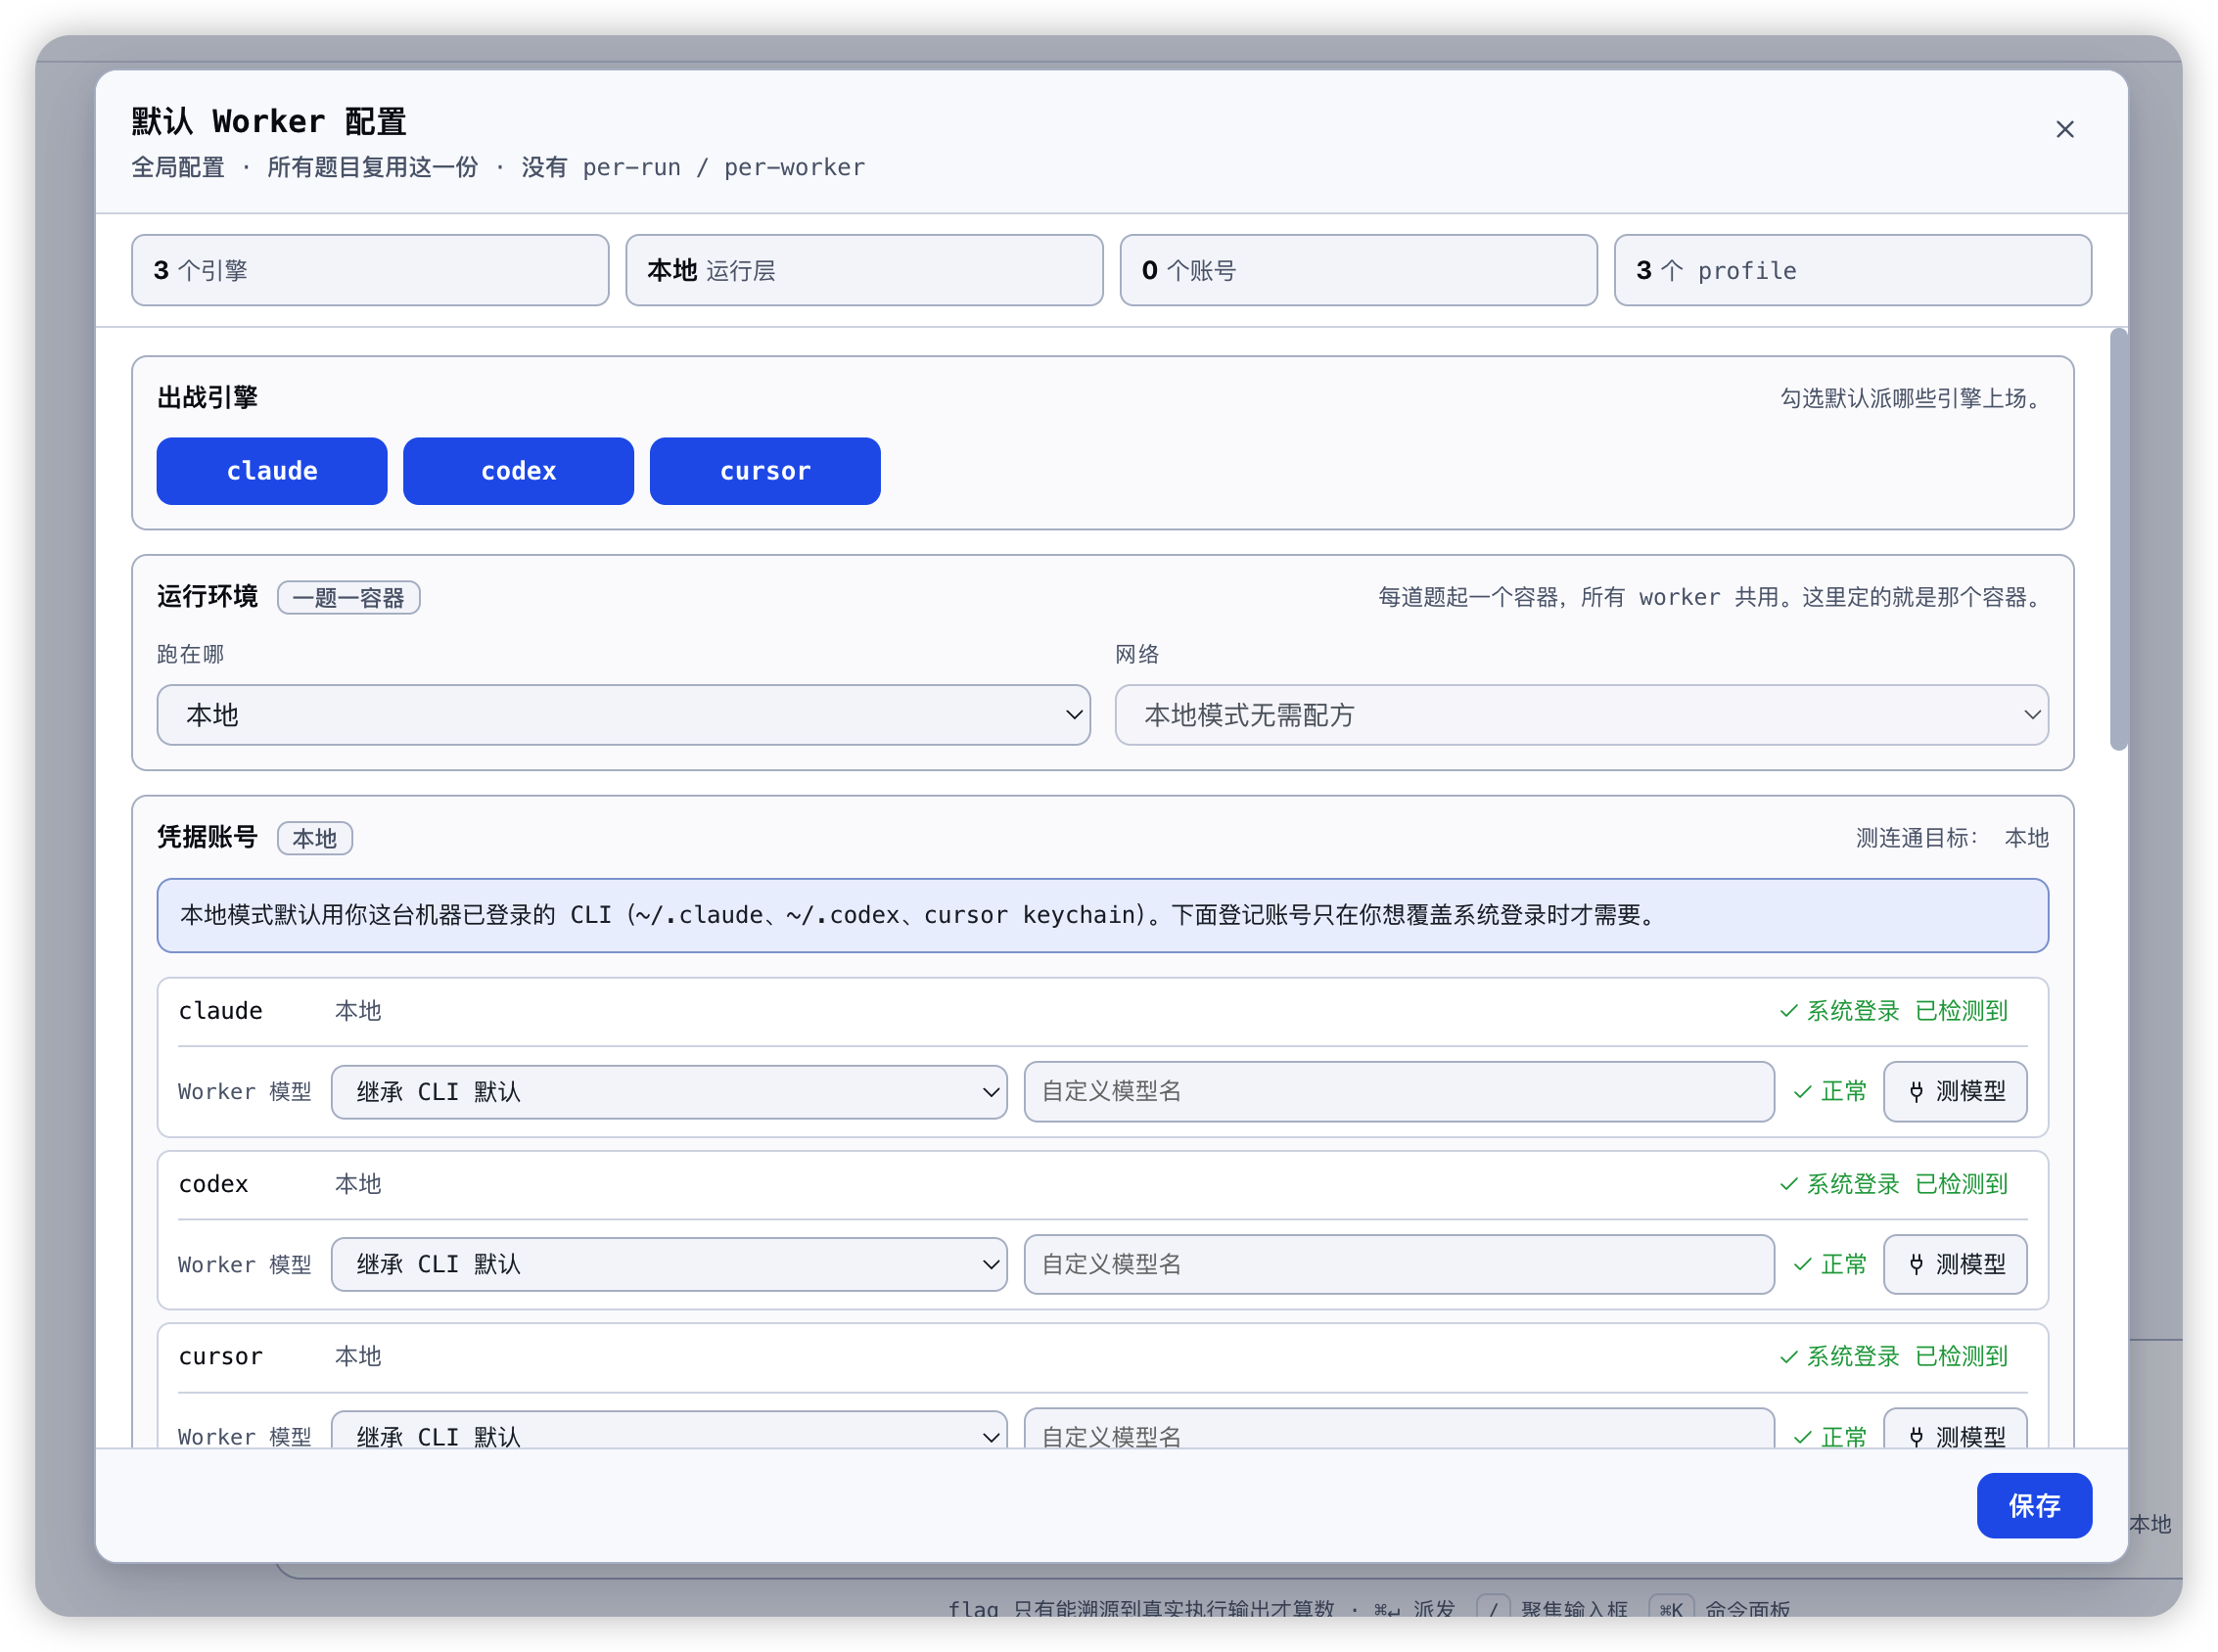Click the claude label in credentials list
Viewport: 2218px width, 1652px height.
point(220,1011)
